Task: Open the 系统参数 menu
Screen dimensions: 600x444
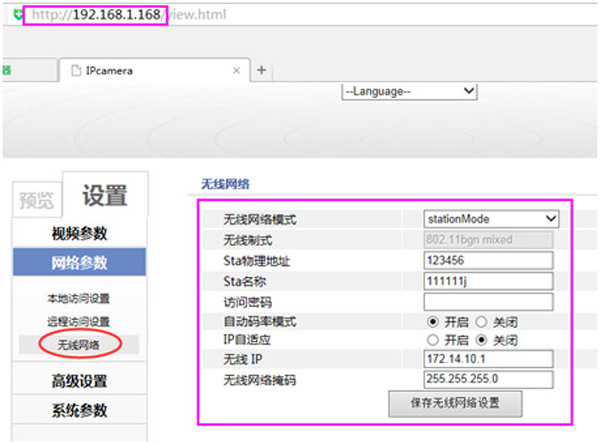Action: point(80,410)
